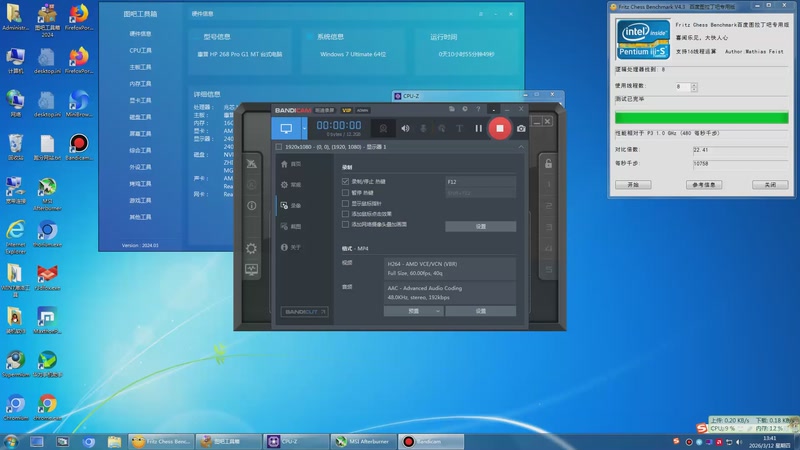The image size is (800, 450).
Task: Enable the 暂停 热键 checkbox
Action: point(346,192)
